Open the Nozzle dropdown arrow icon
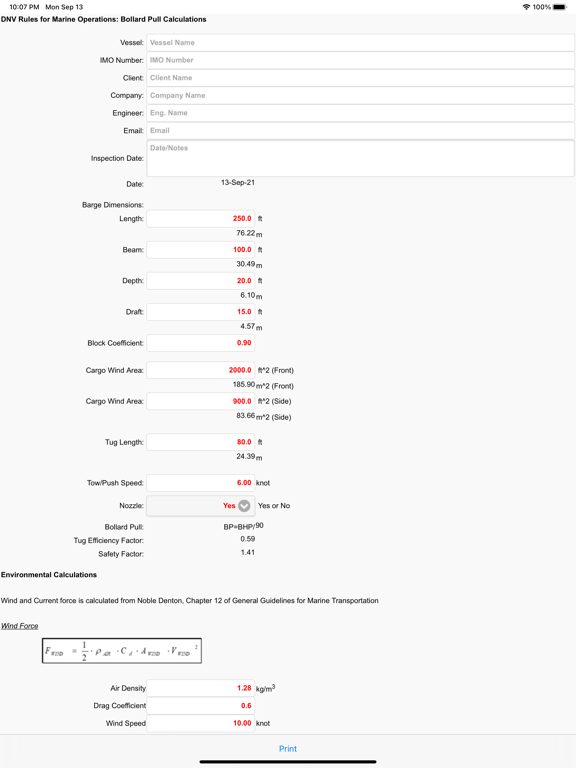This screenshot has width=576, height=768. tap(244, 505)
